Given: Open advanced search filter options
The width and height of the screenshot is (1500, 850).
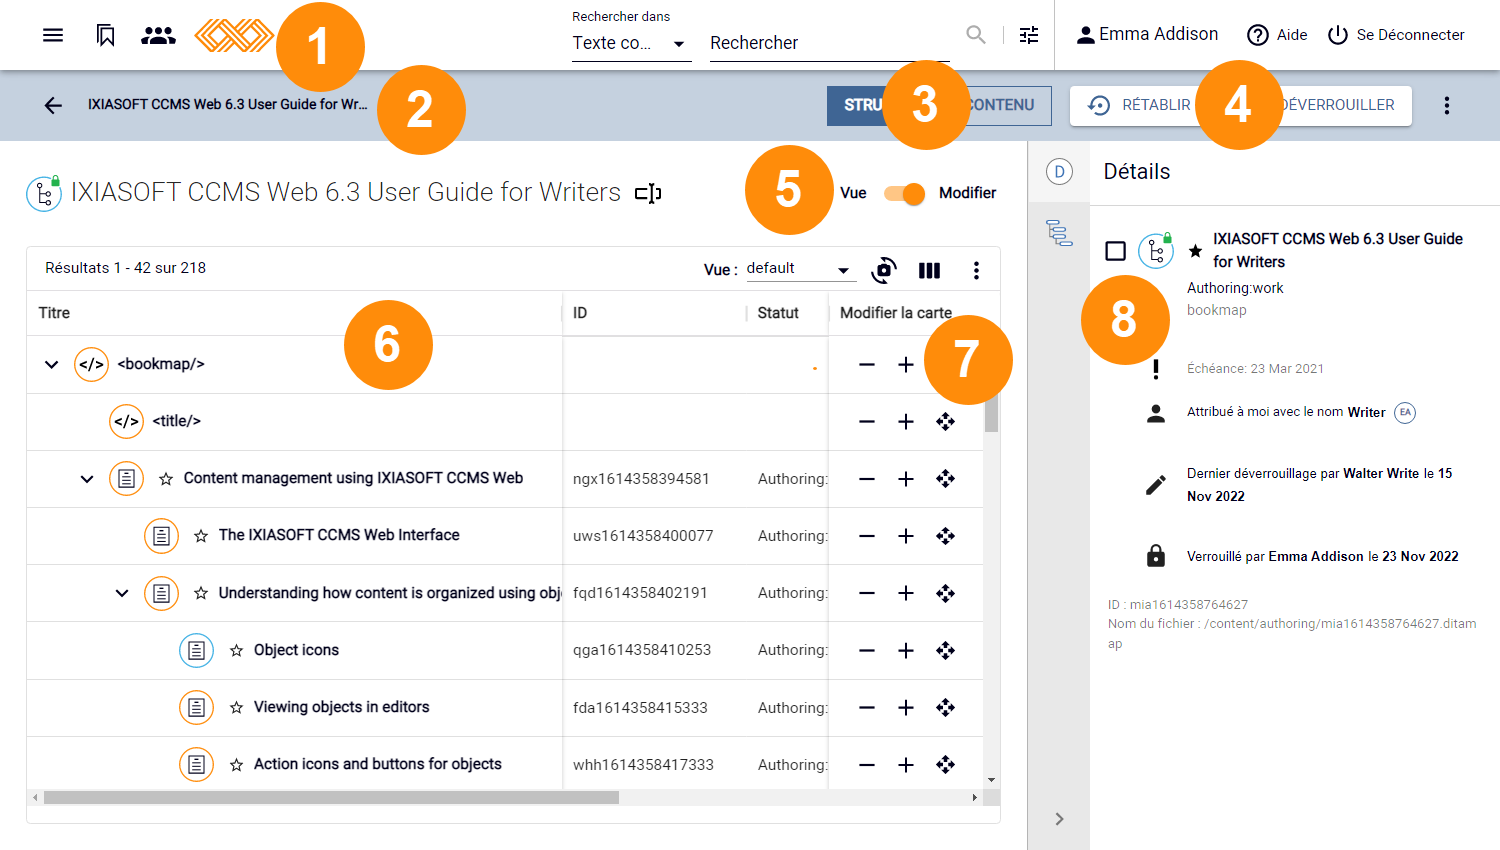Looking at the screenshot, I should coord(1029,35).
